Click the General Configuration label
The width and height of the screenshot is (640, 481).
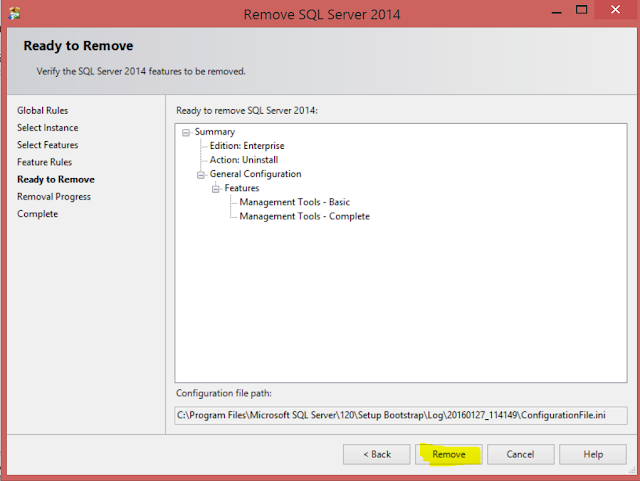(x=256, y=174)
